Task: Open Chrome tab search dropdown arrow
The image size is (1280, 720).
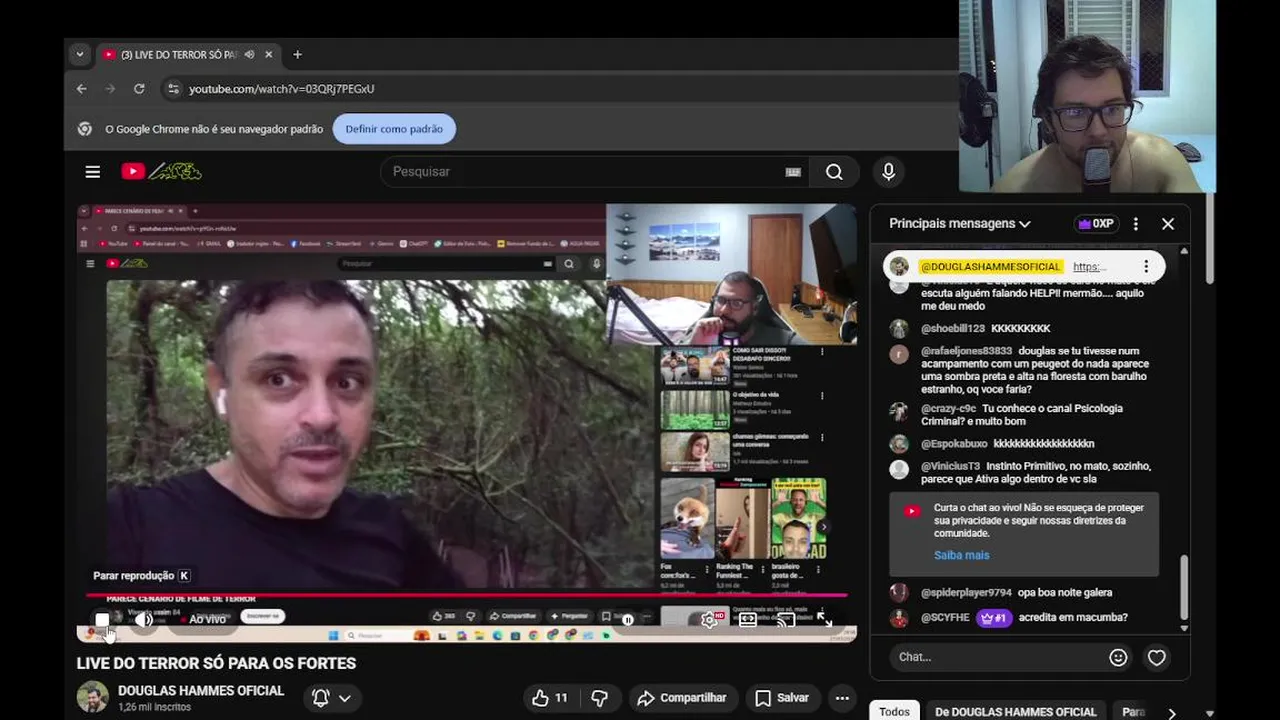Action: click(79, 55)
